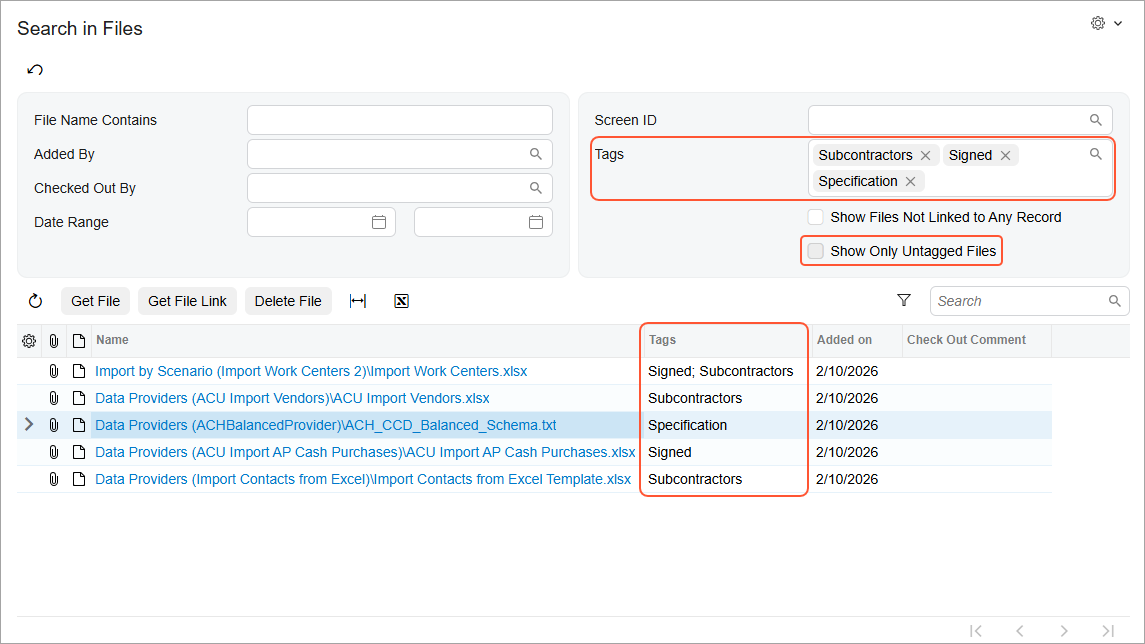Open the Checked Out By lookup magnifier
The width and height of the screenshot is (1145, 644).
[x=535, y=188]
